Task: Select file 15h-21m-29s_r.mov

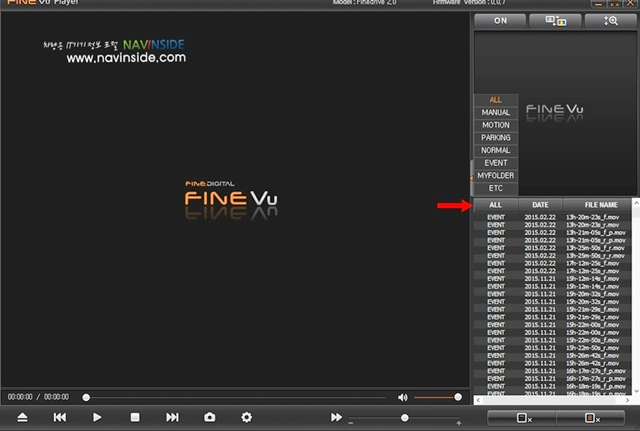Action: pos(553,317)
